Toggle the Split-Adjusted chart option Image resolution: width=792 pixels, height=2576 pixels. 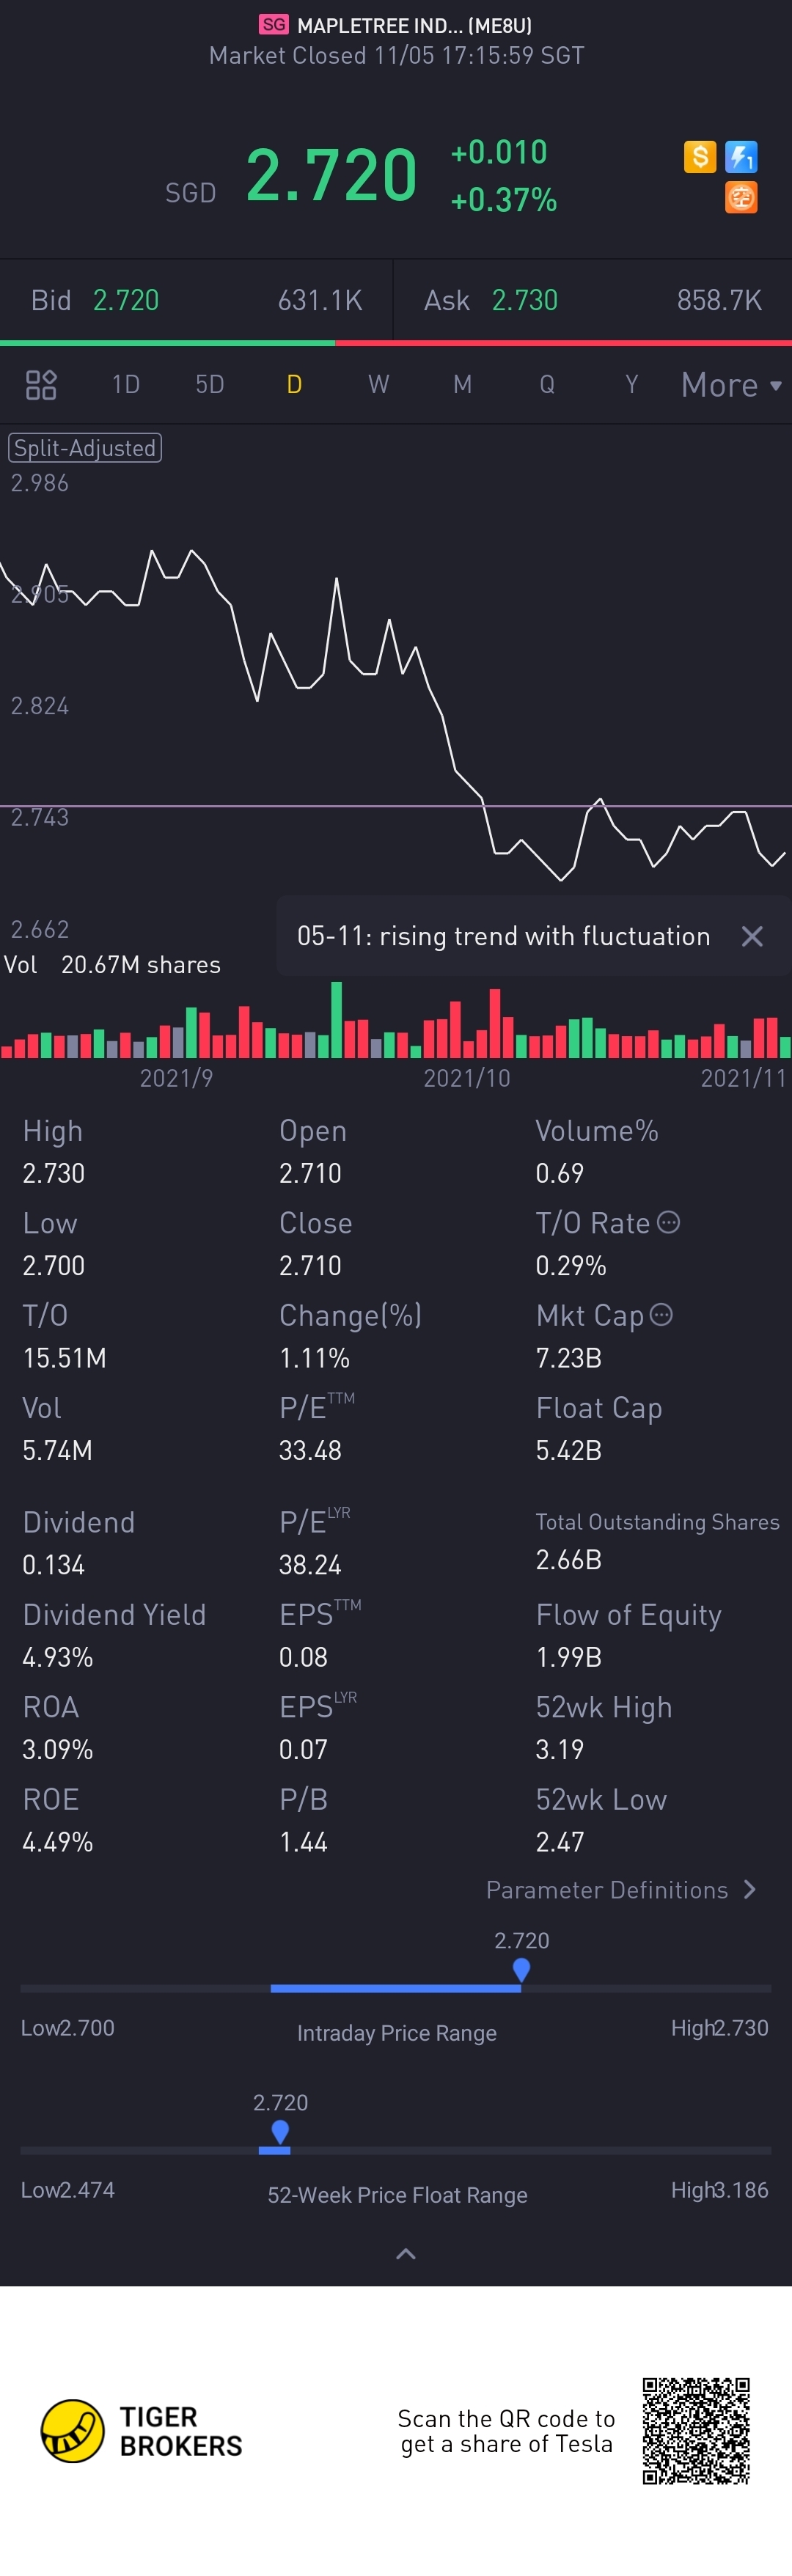click(85, 448)
